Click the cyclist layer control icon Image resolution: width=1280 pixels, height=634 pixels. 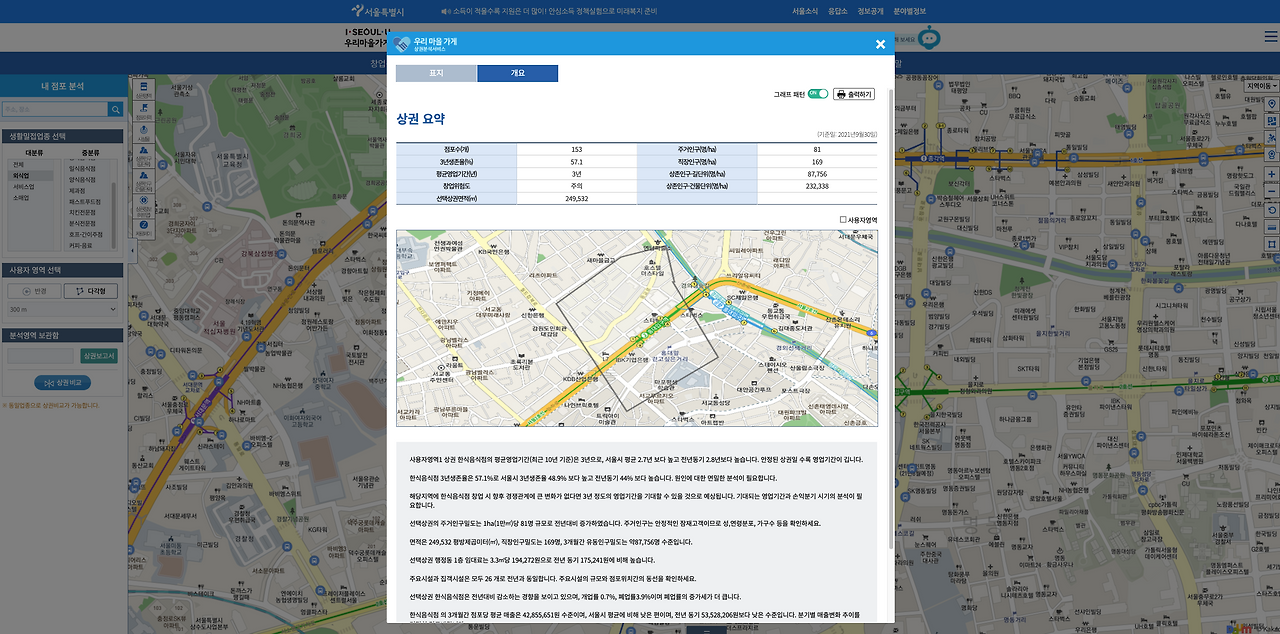(x=1272, y=137)
